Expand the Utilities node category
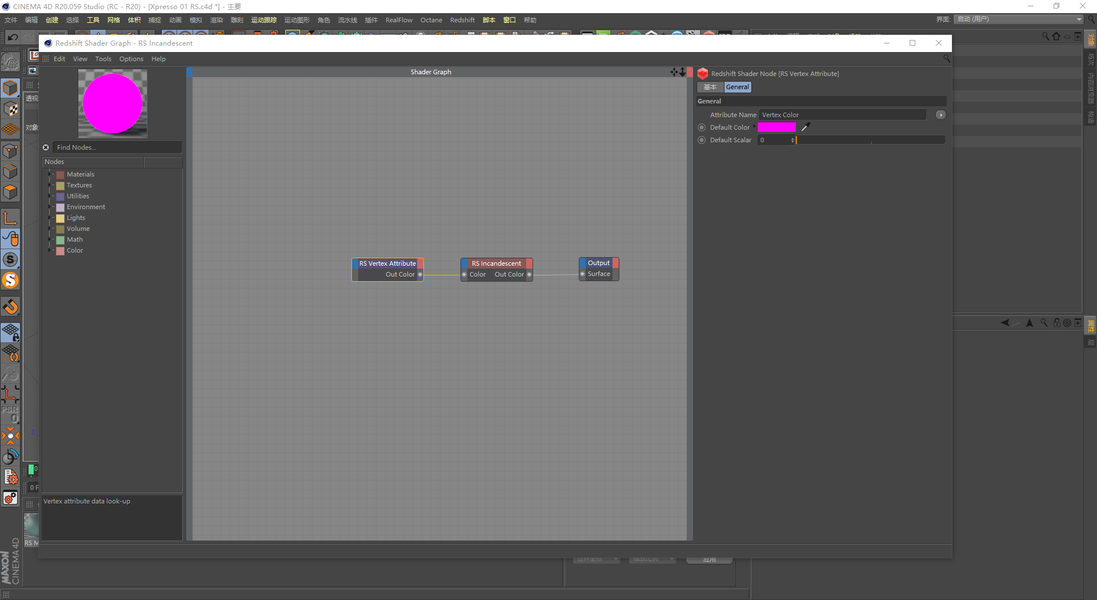1097x600 pixels. pos(50,196)
